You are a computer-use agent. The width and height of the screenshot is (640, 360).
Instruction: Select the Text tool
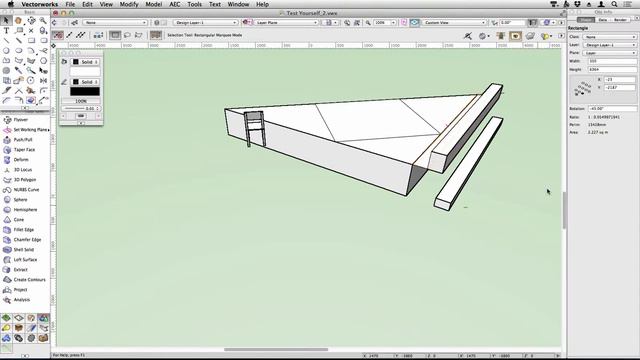[6, 31]
